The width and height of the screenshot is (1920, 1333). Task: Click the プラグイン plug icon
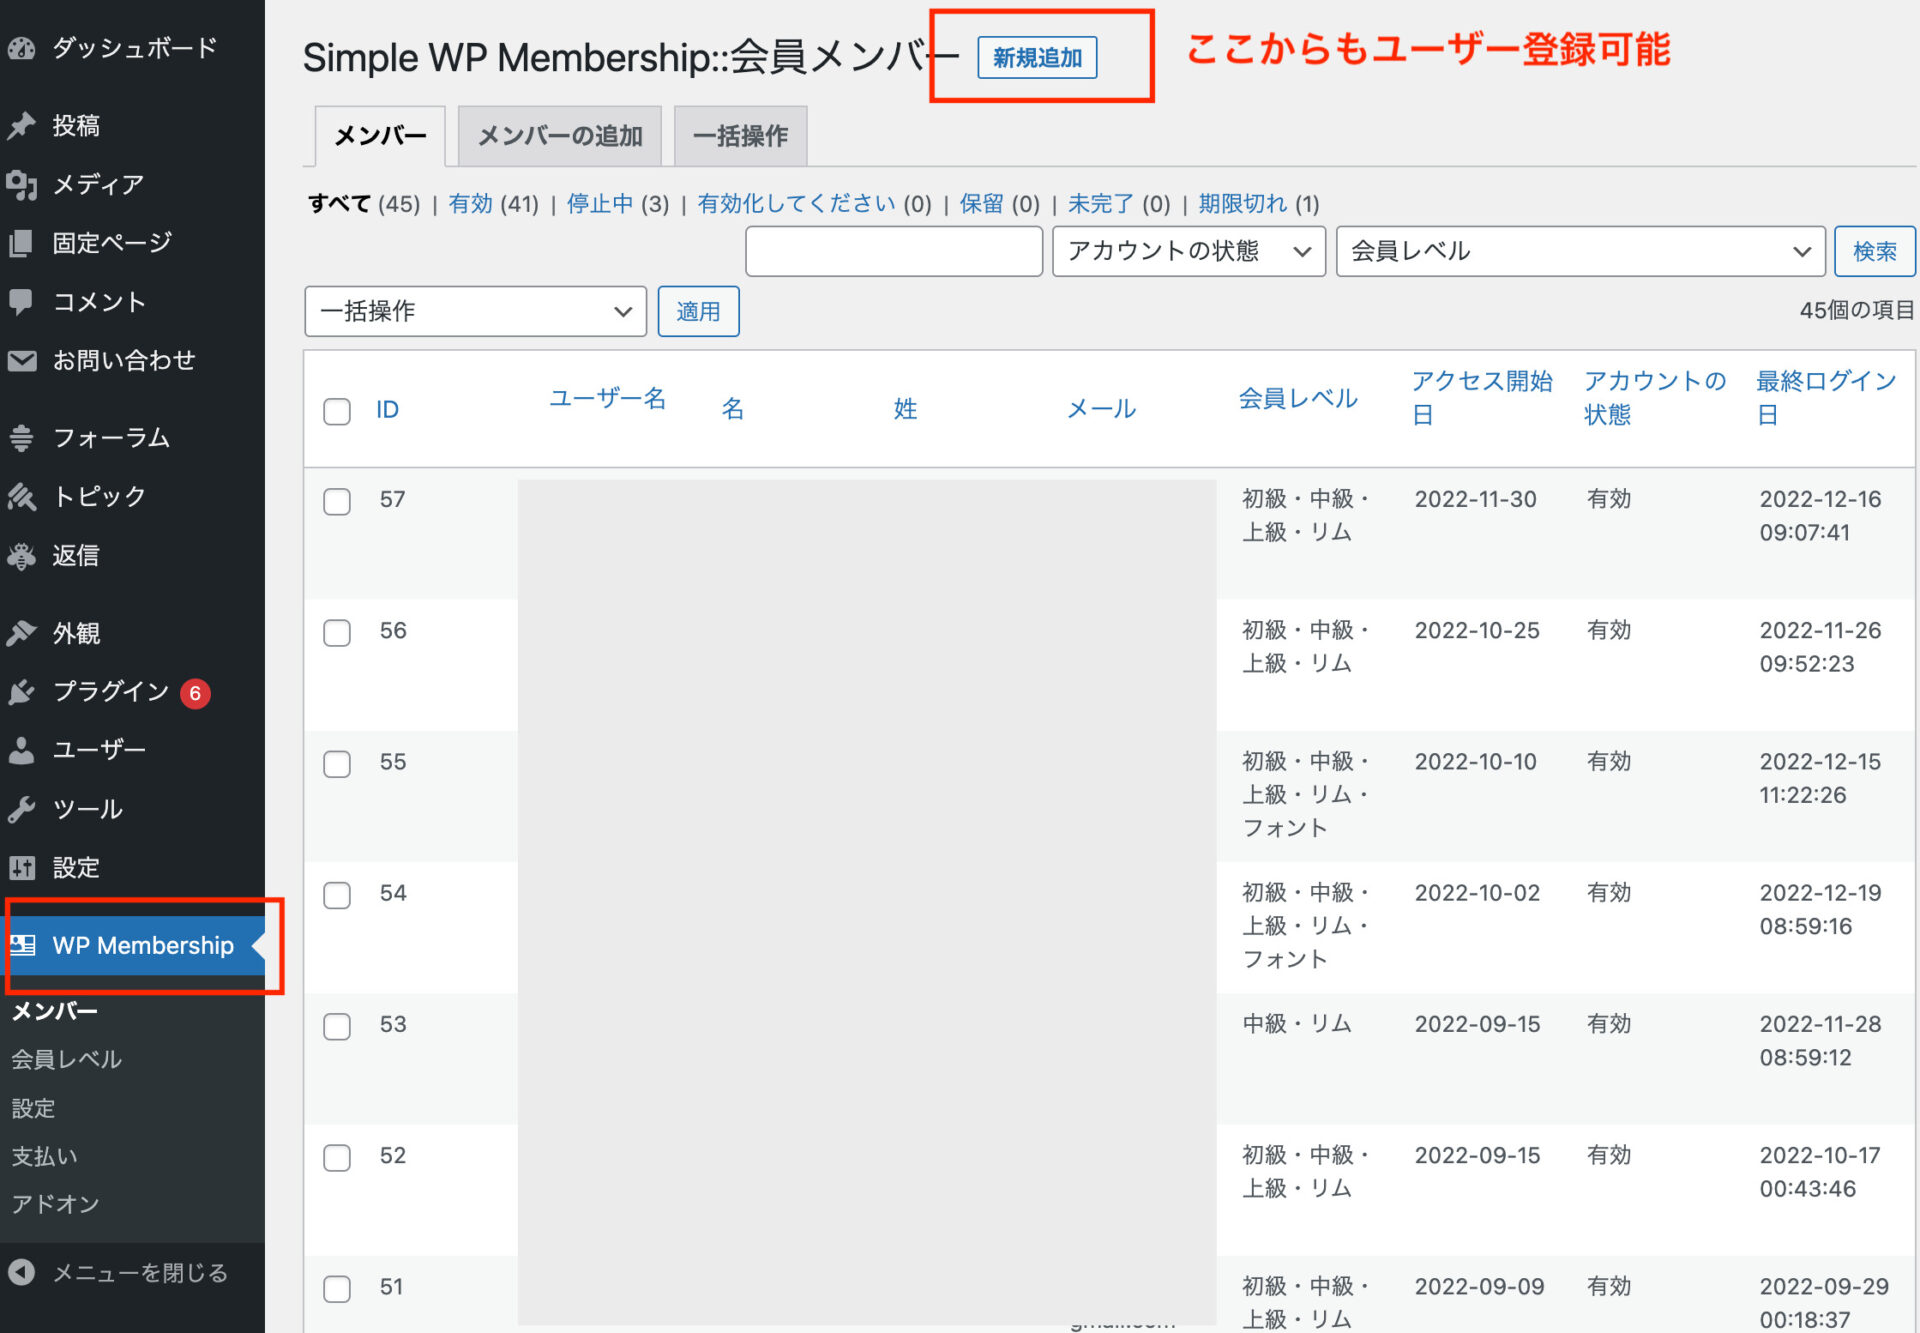22,691
